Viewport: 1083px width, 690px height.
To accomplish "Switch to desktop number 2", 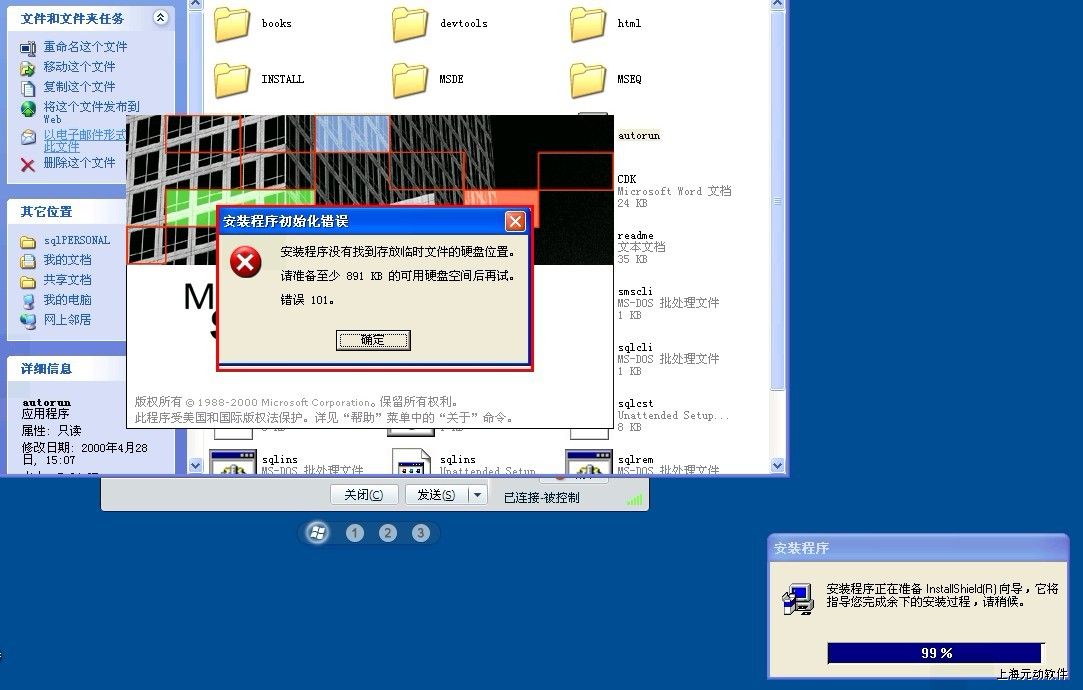I will pyautogui.click(x=388, y=533).
